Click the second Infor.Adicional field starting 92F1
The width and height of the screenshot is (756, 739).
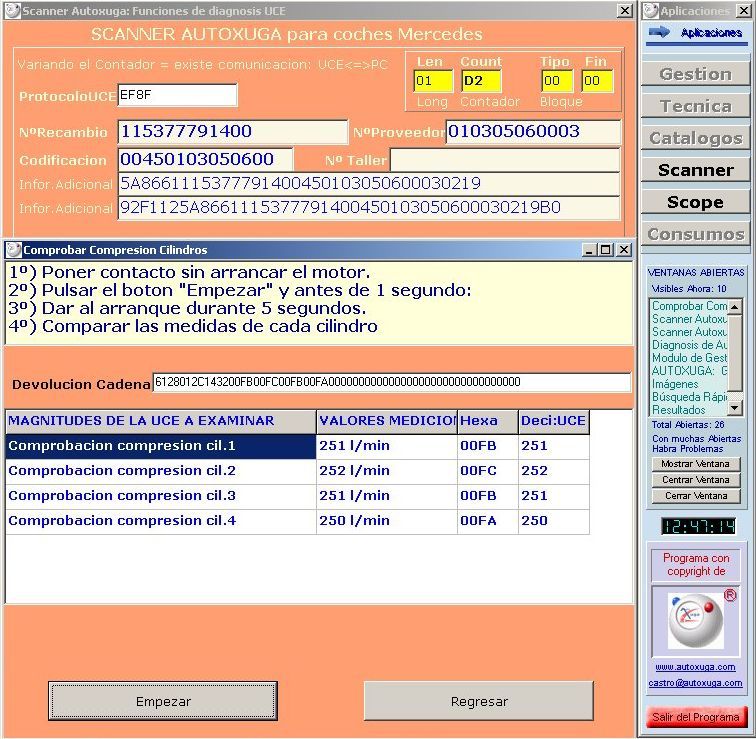pos(369,208)
